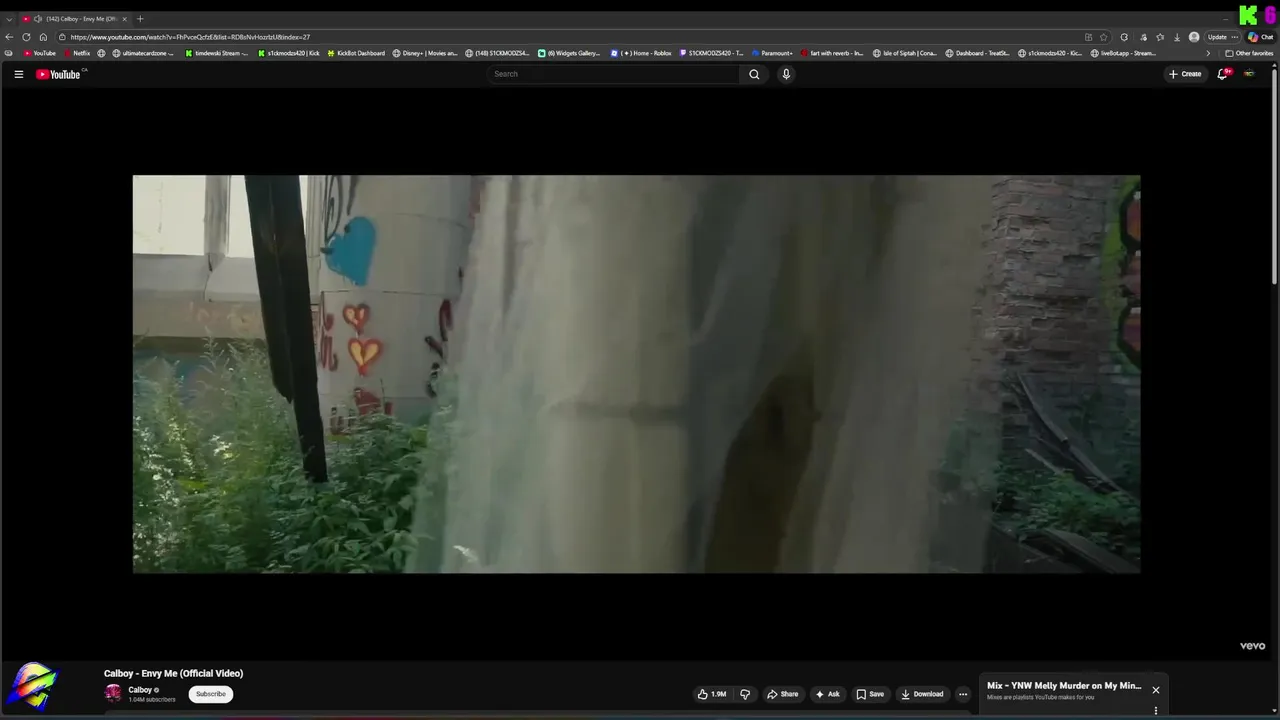Open the Widgets Gallery bookmark

(569, 53)
